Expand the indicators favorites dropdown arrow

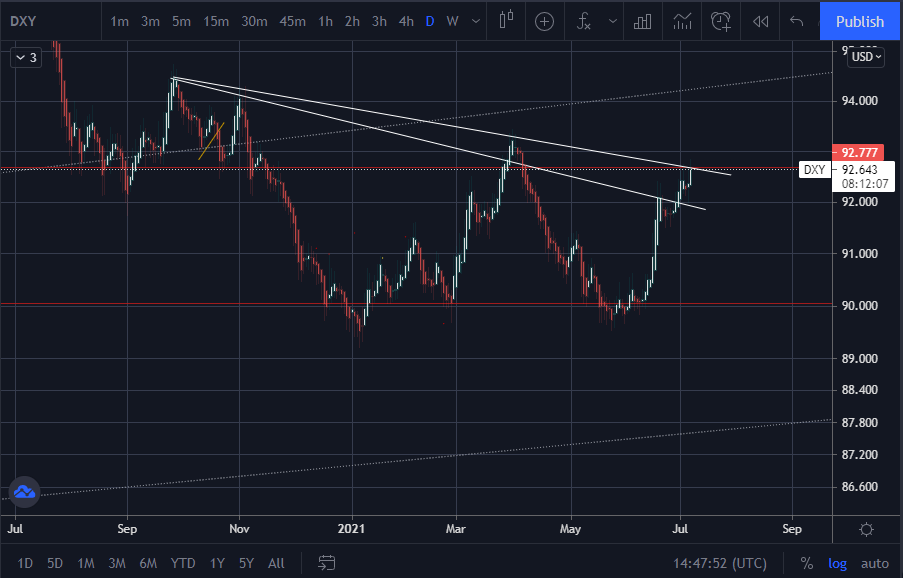click(613, 21)
